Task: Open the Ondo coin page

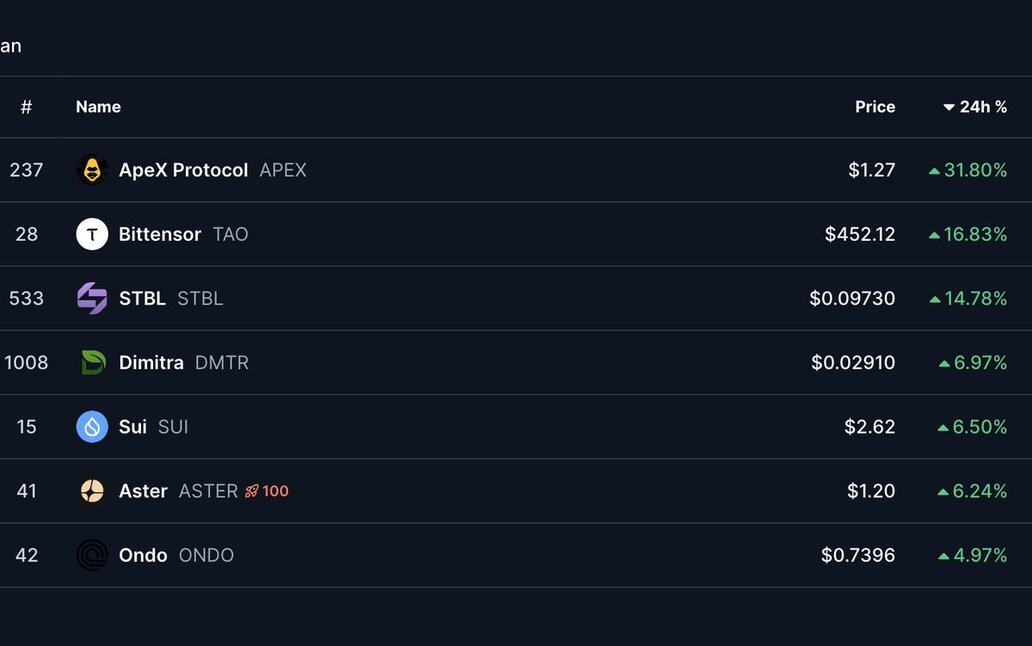Action: (x=143, y=555)
